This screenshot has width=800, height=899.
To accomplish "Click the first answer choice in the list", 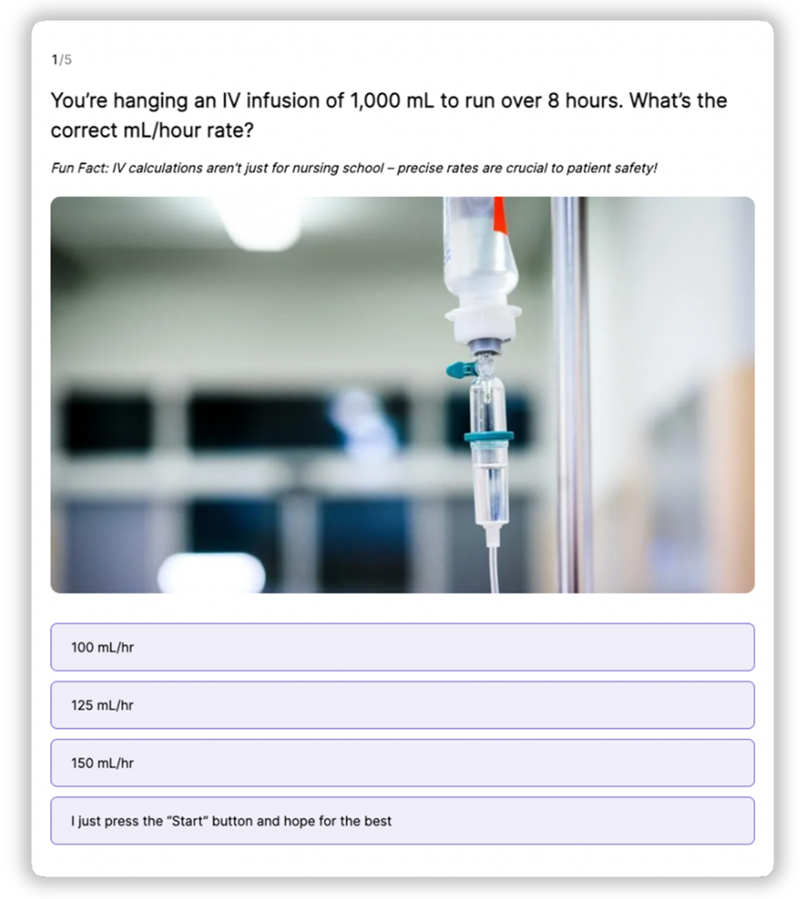I will point(400,647).
